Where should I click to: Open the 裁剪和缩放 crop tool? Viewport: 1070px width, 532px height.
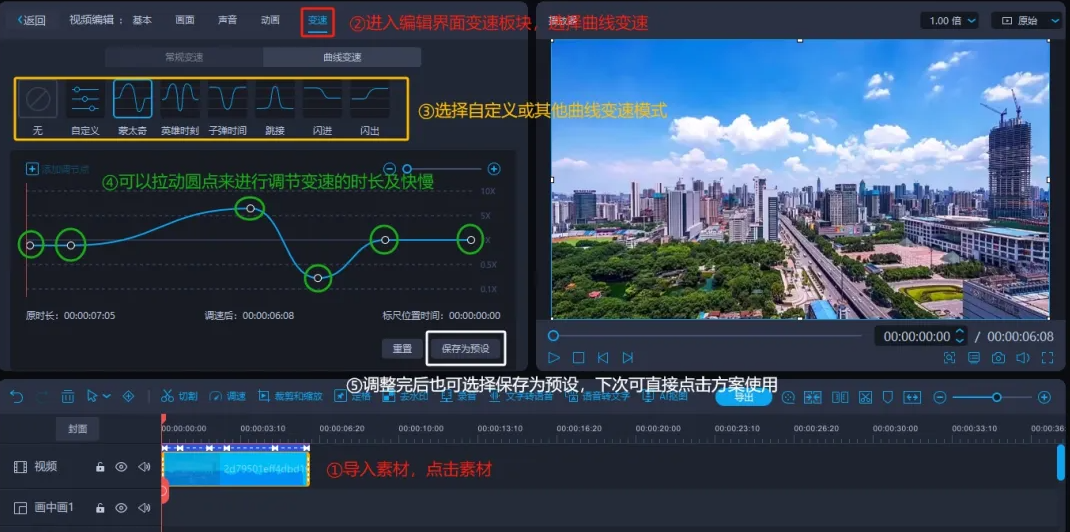pyautogui.click(x=291, y=396)
